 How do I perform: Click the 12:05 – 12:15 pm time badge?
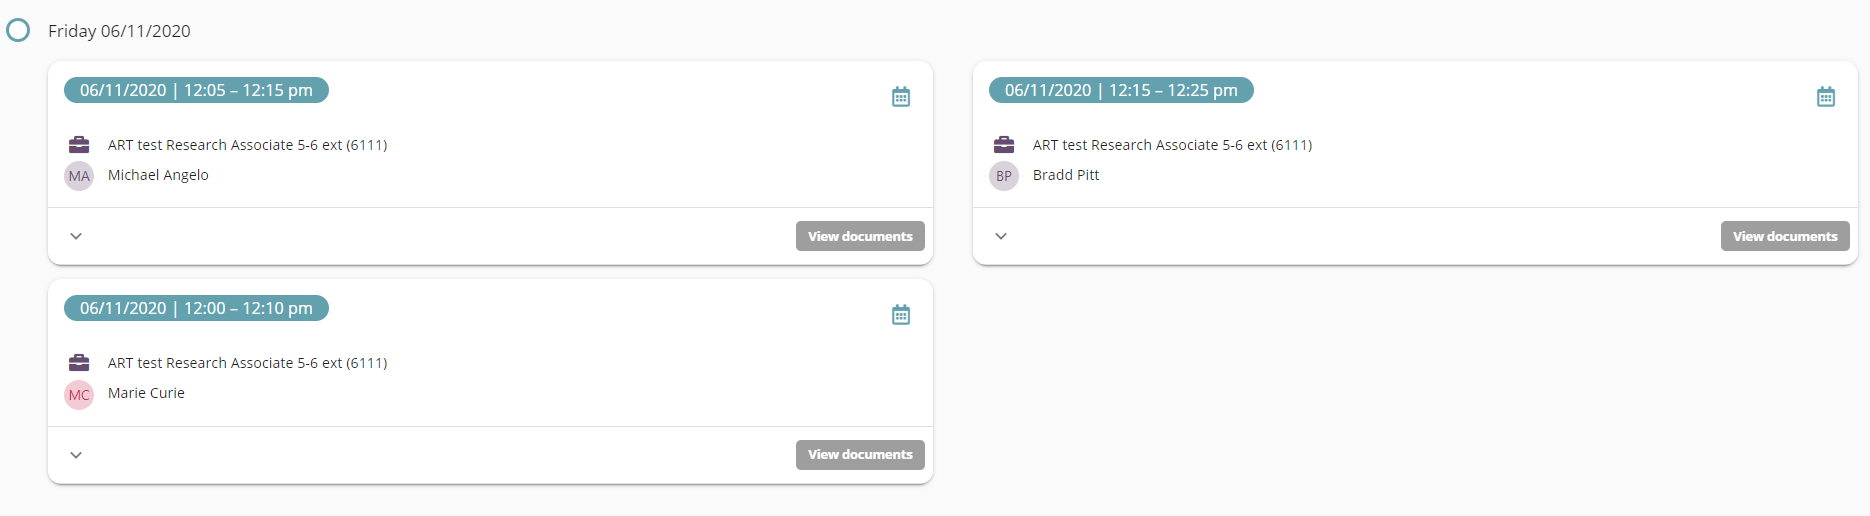(196, 90)
